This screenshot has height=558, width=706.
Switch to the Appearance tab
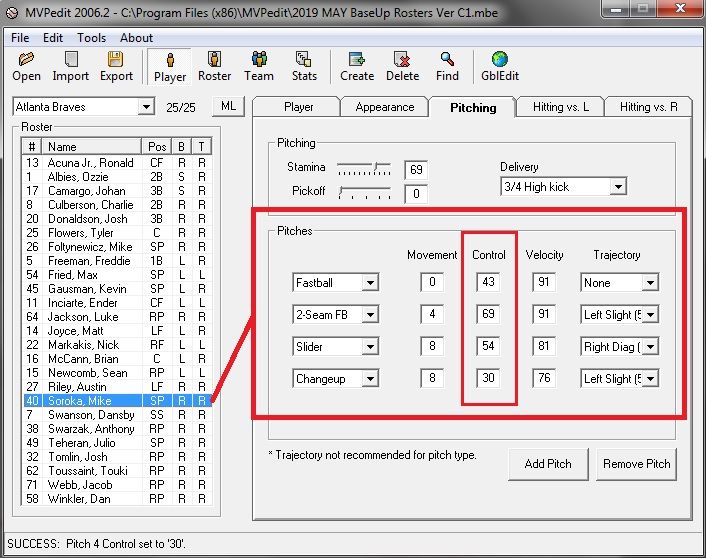click(385, 107)
